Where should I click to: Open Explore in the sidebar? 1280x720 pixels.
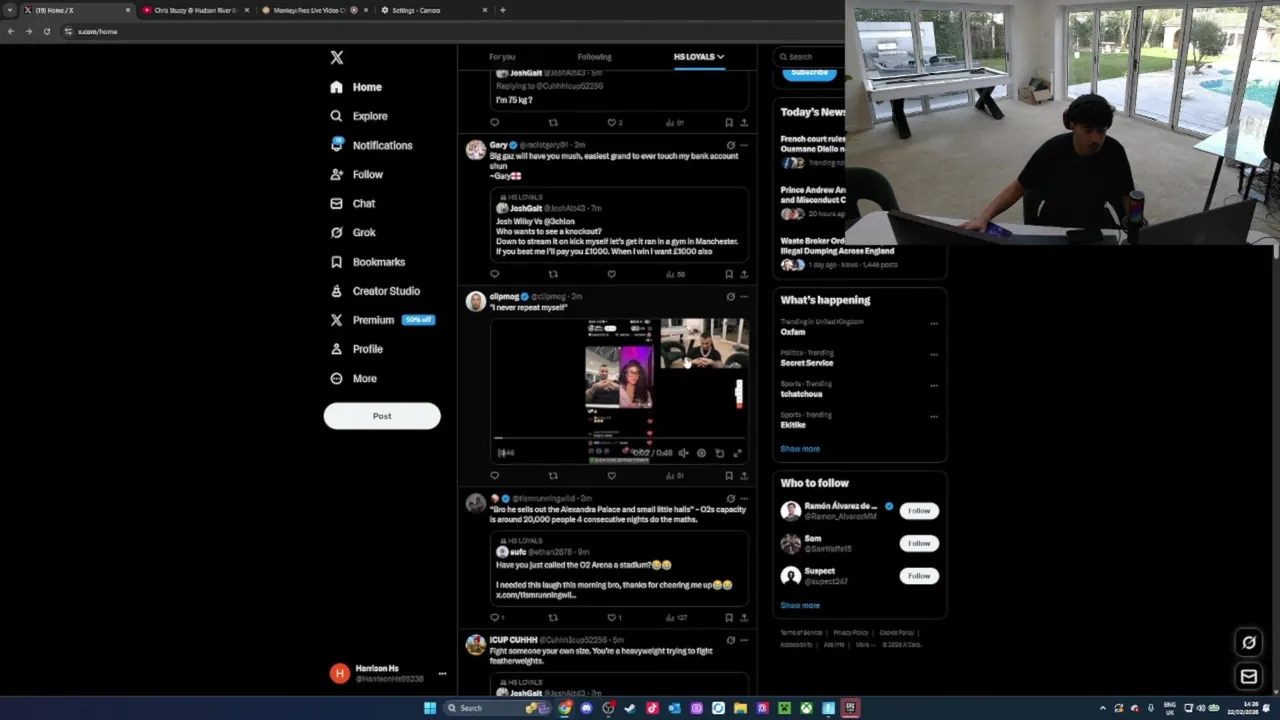[359, 116]
